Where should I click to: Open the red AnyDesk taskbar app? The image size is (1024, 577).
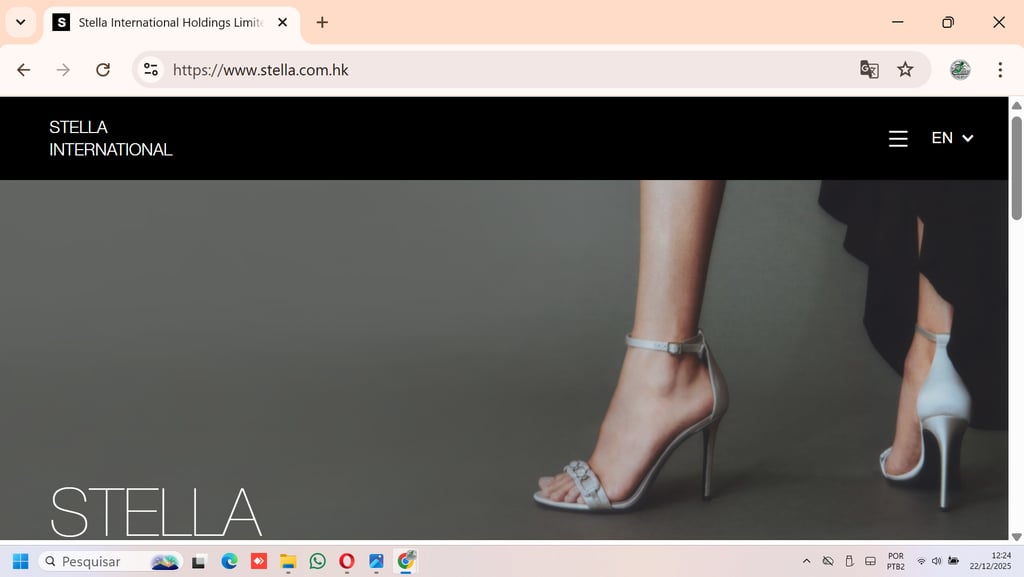tap(259, 561)
